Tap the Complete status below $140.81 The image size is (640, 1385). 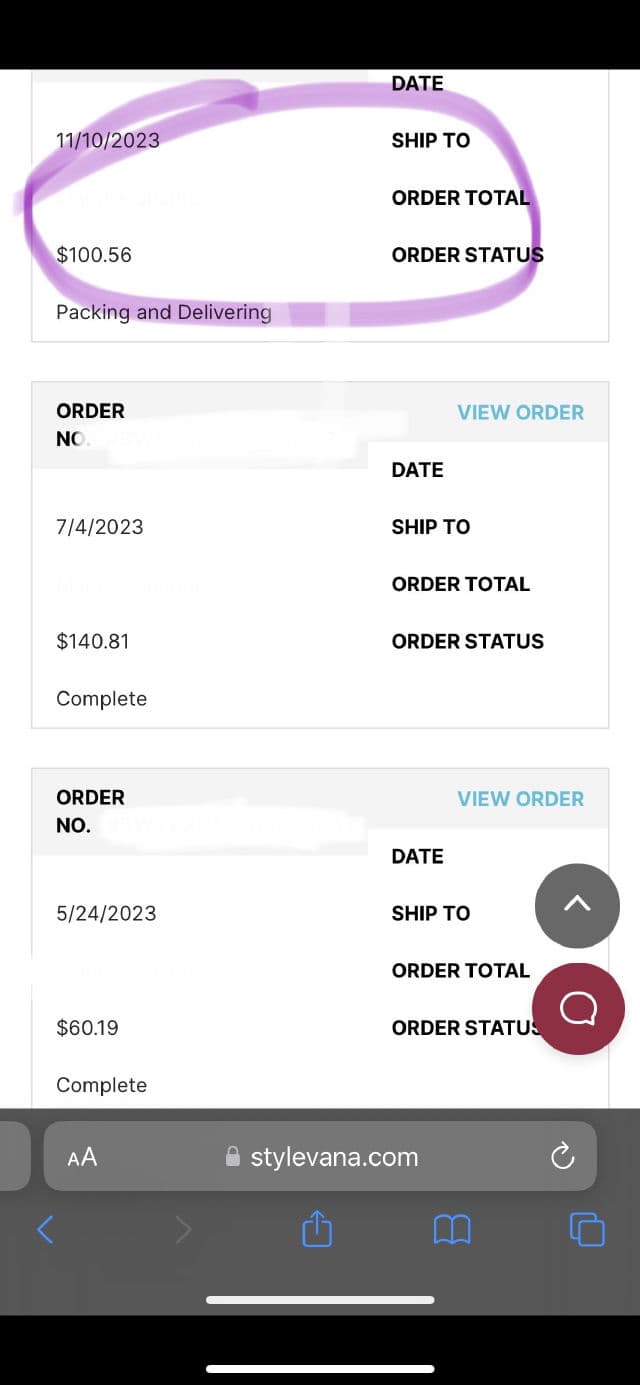[101, 698]
